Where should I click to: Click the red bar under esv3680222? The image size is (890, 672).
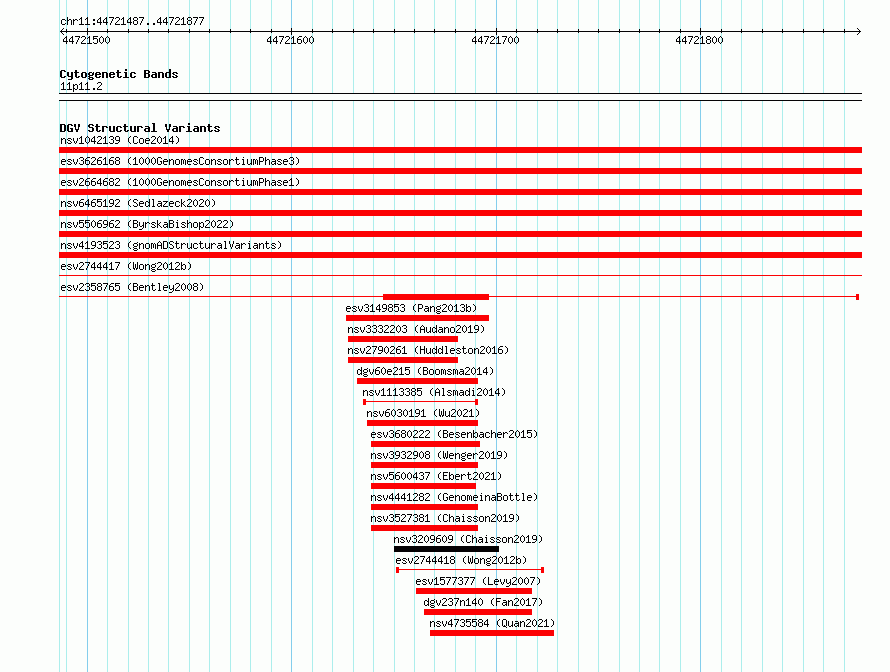pos(425,444)
